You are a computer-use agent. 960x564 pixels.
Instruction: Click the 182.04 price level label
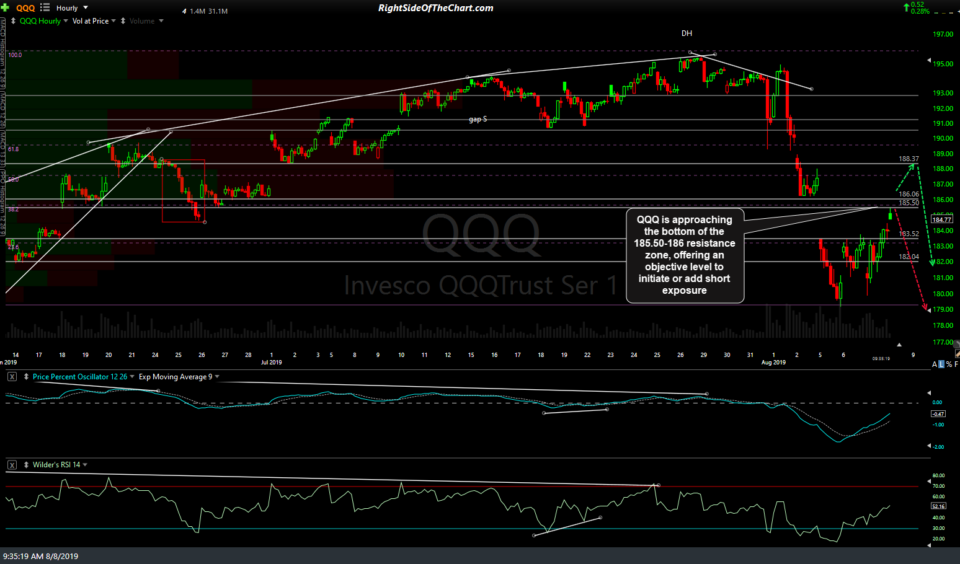(x=909, y=257)
